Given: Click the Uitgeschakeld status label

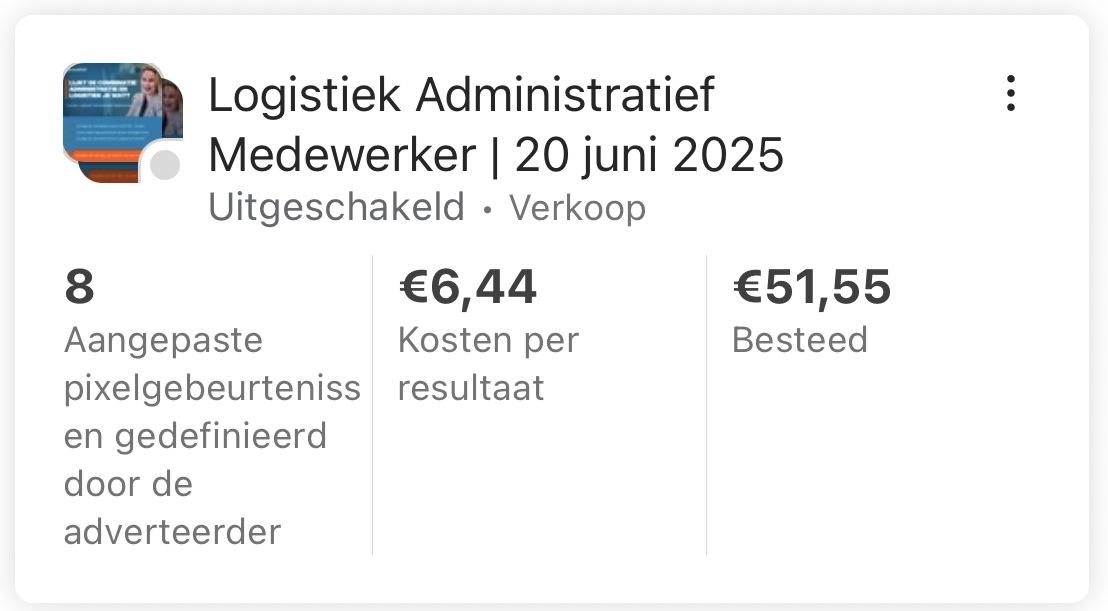Looking at the screenshot, I should pos(337,208).
